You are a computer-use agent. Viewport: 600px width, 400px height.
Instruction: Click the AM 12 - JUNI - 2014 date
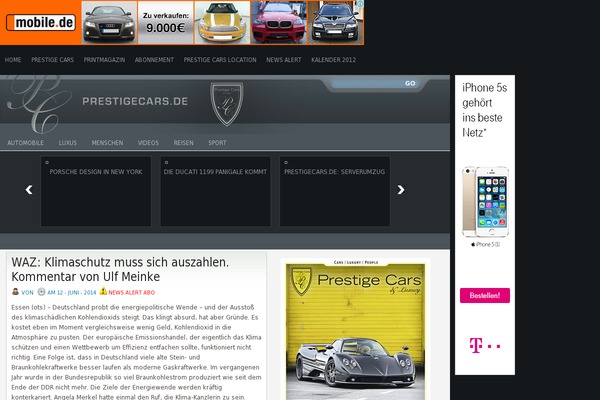72,292
